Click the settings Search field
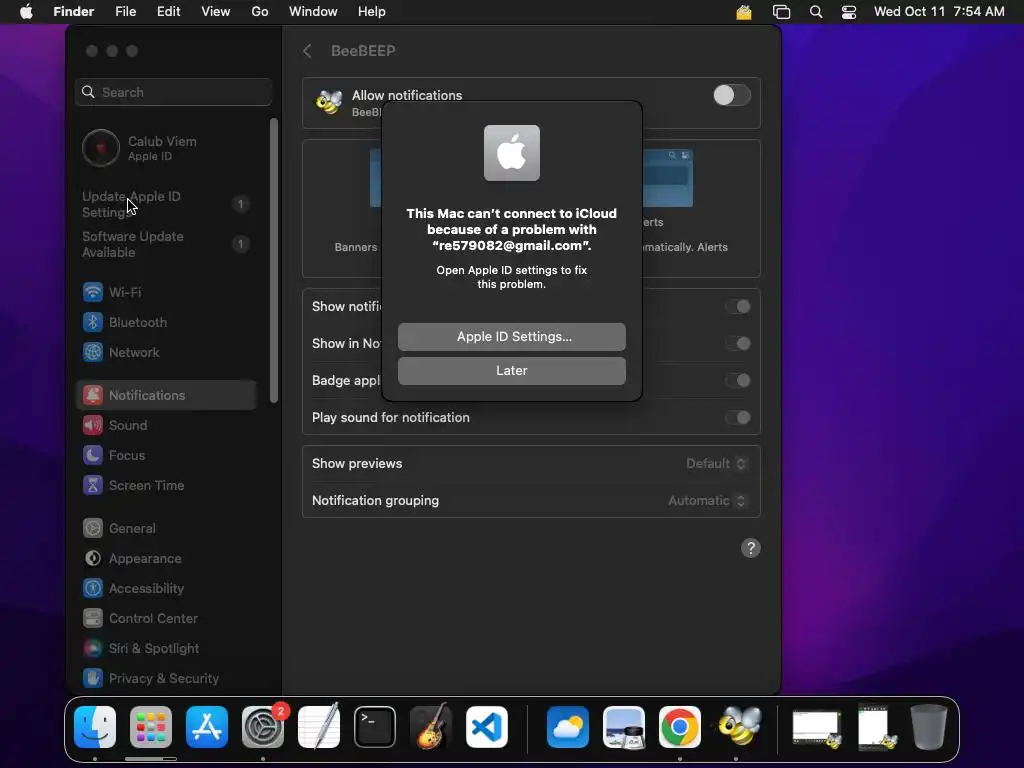This screenshot has width=1024, height=768. click(174, 92)
